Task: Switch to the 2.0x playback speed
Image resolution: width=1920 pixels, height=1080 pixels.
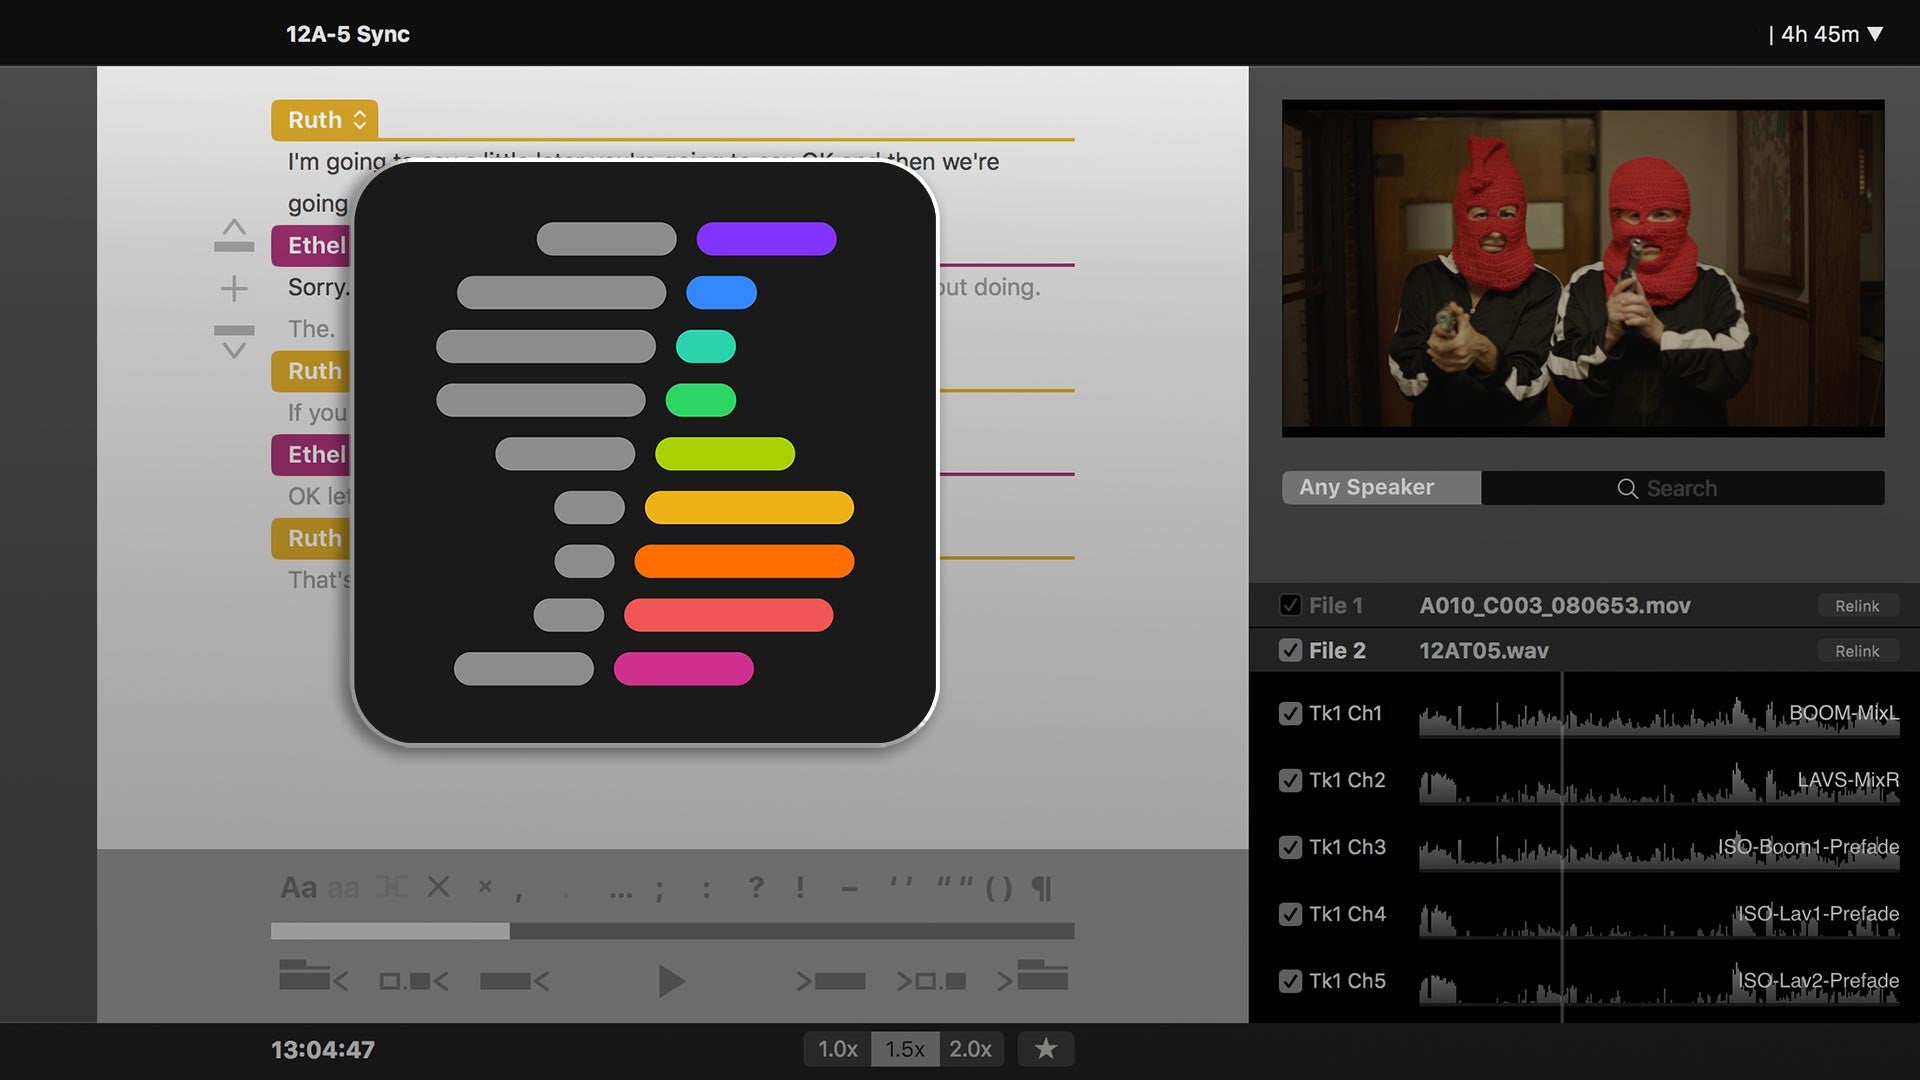Action: tap(971, 1049)
